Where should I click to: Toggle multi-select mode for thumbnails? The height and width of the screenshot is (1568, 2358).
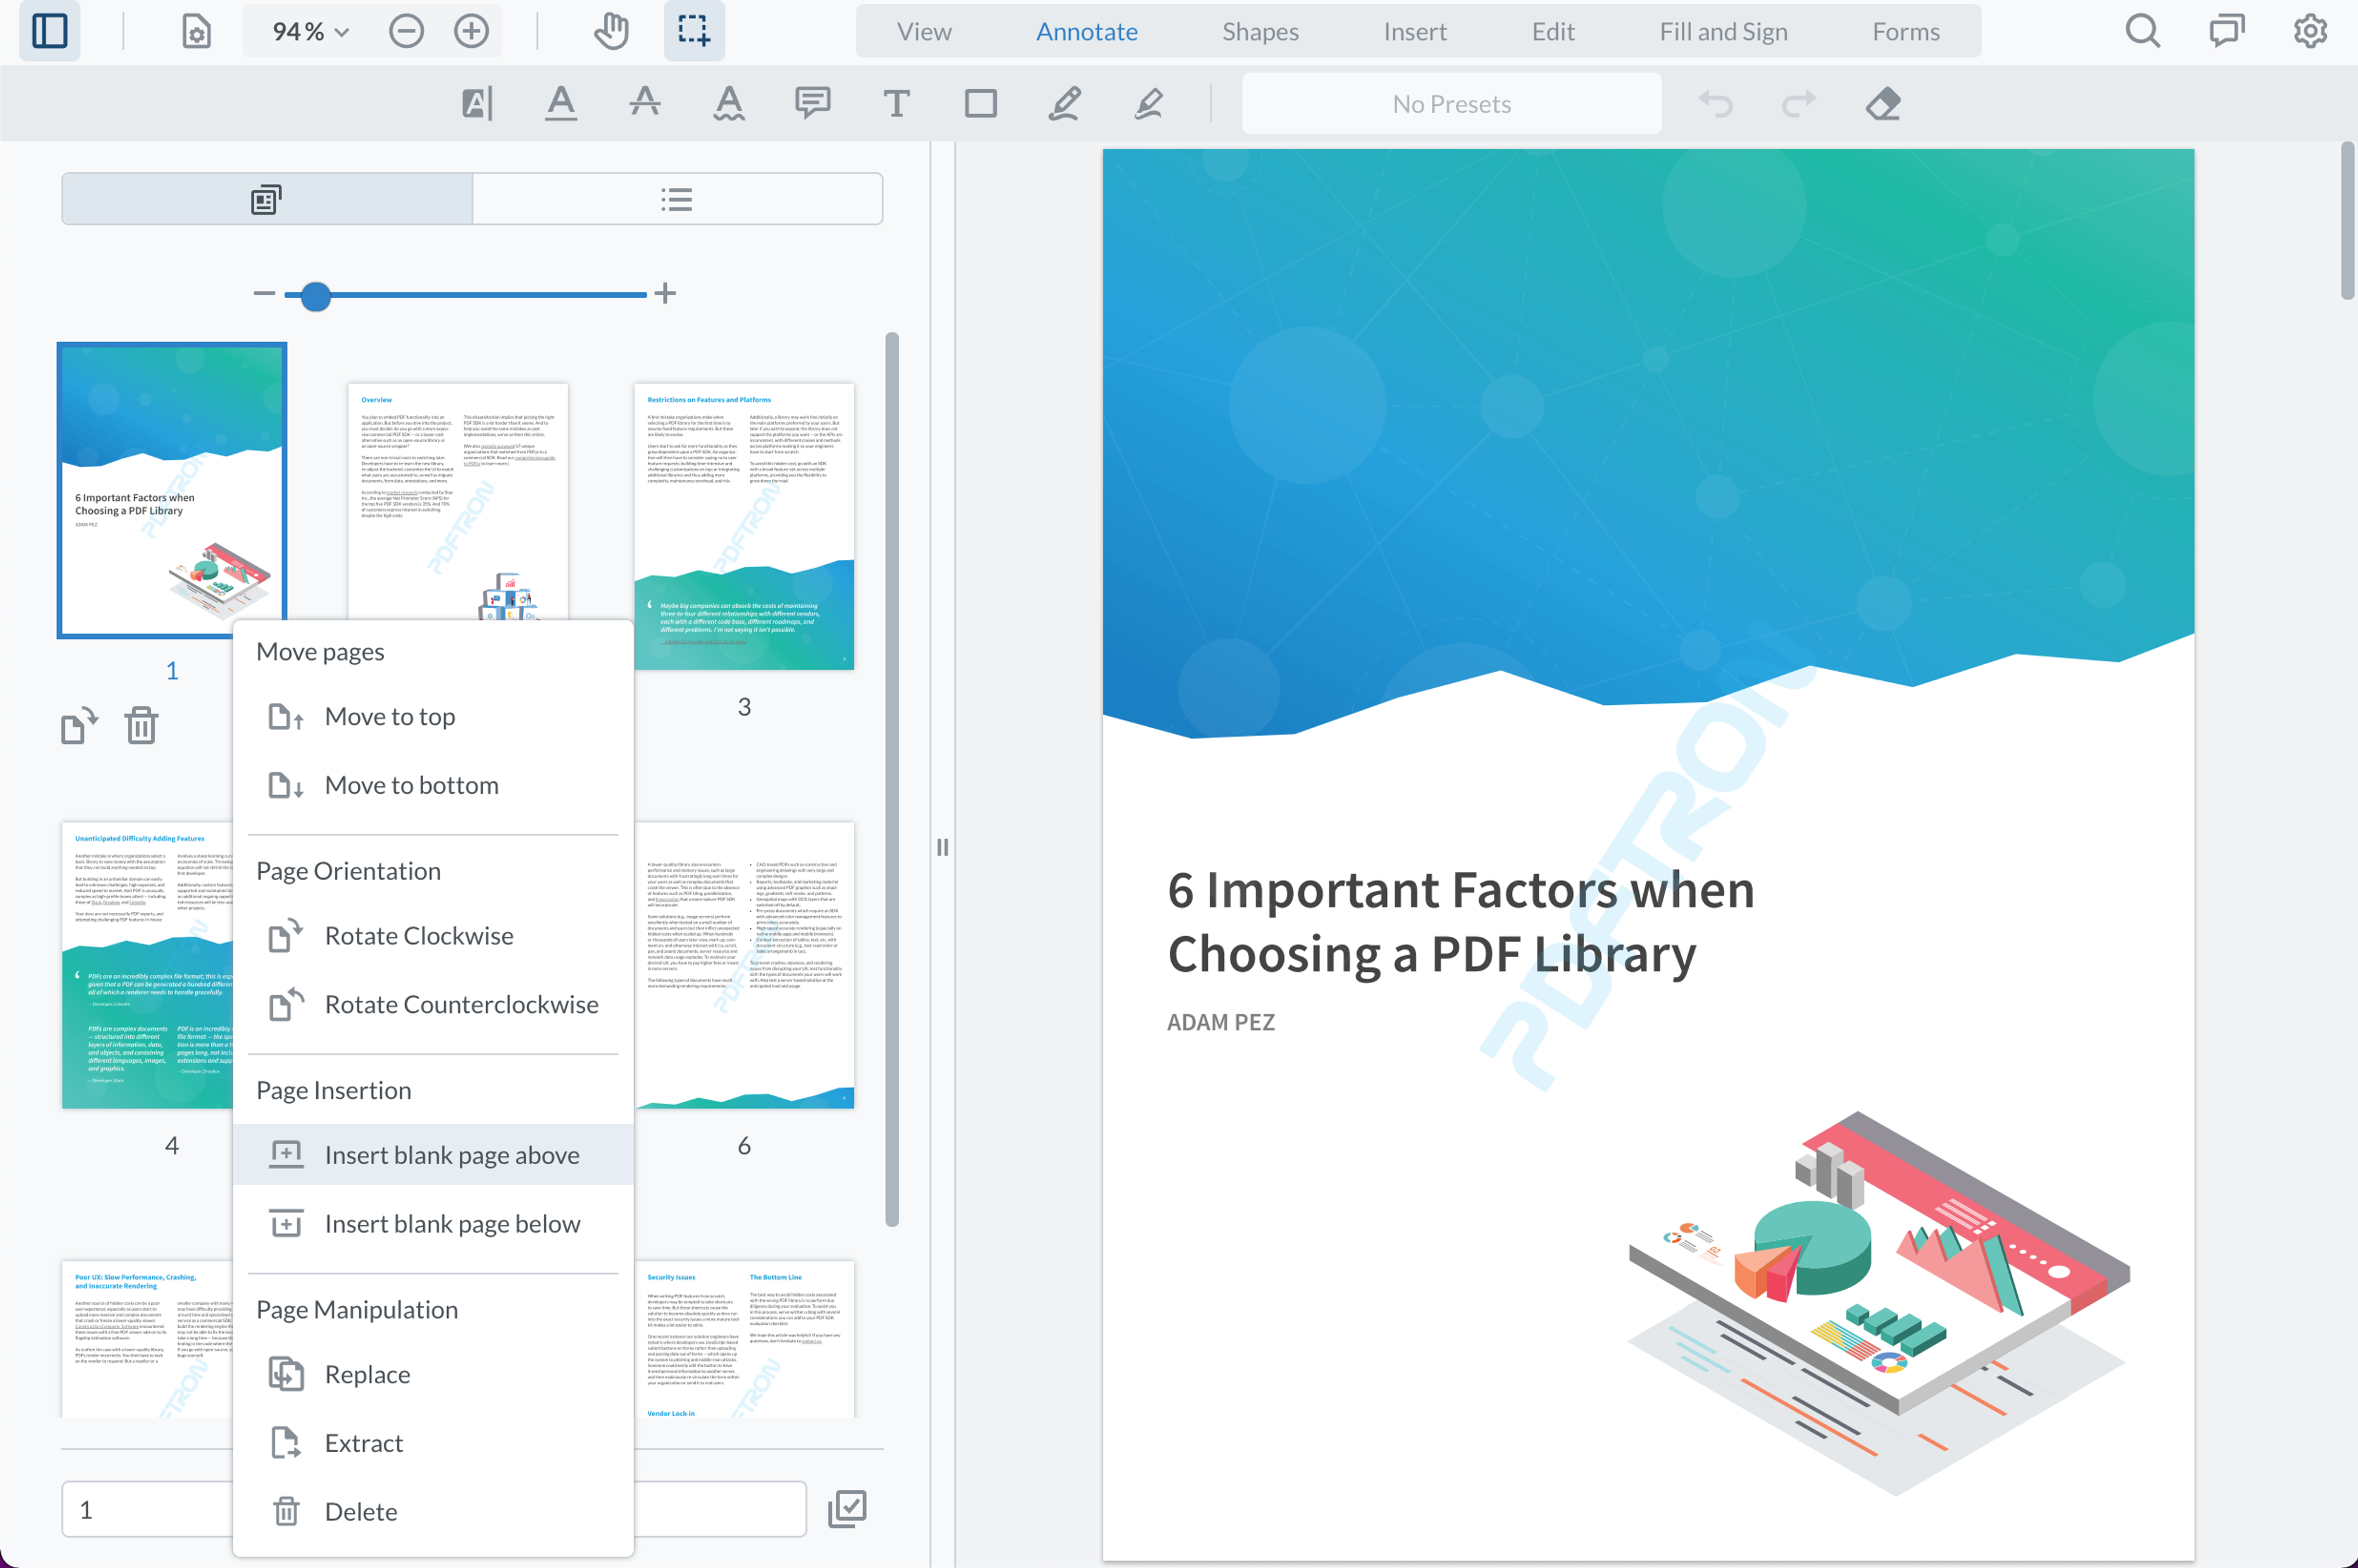click(x=847, y=1508)
